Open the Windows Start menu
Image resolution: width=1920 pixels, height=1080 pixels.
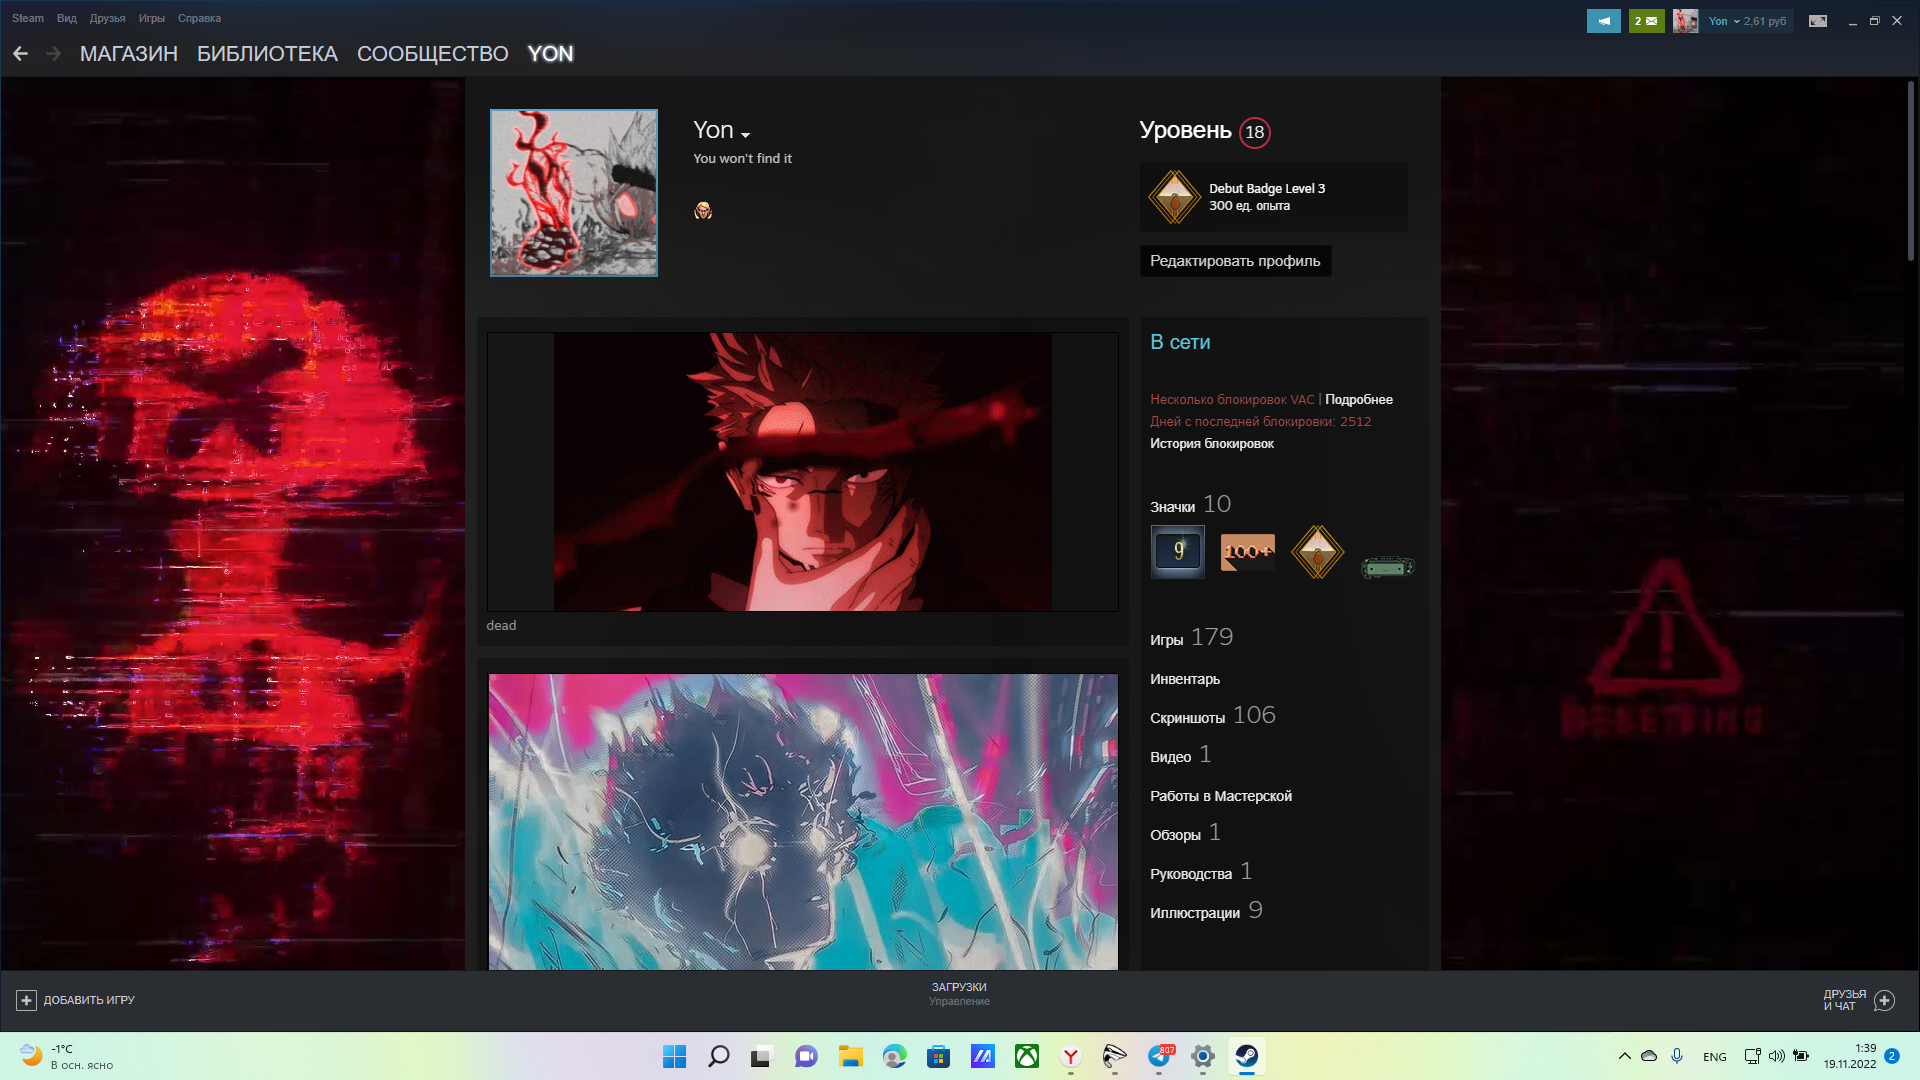click(675, 1056)
